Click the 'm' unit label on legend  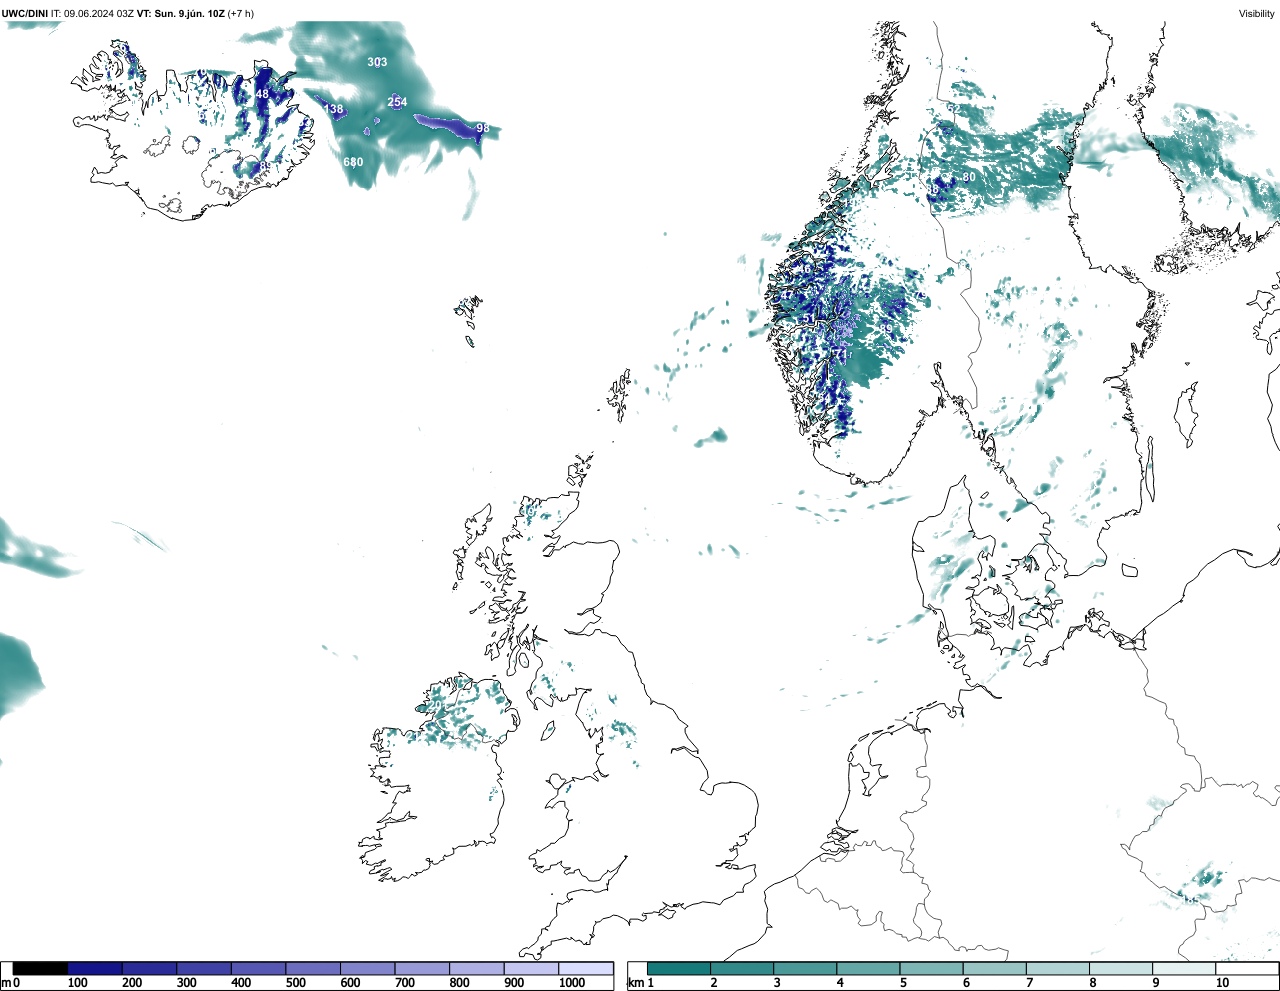(6, 984)
